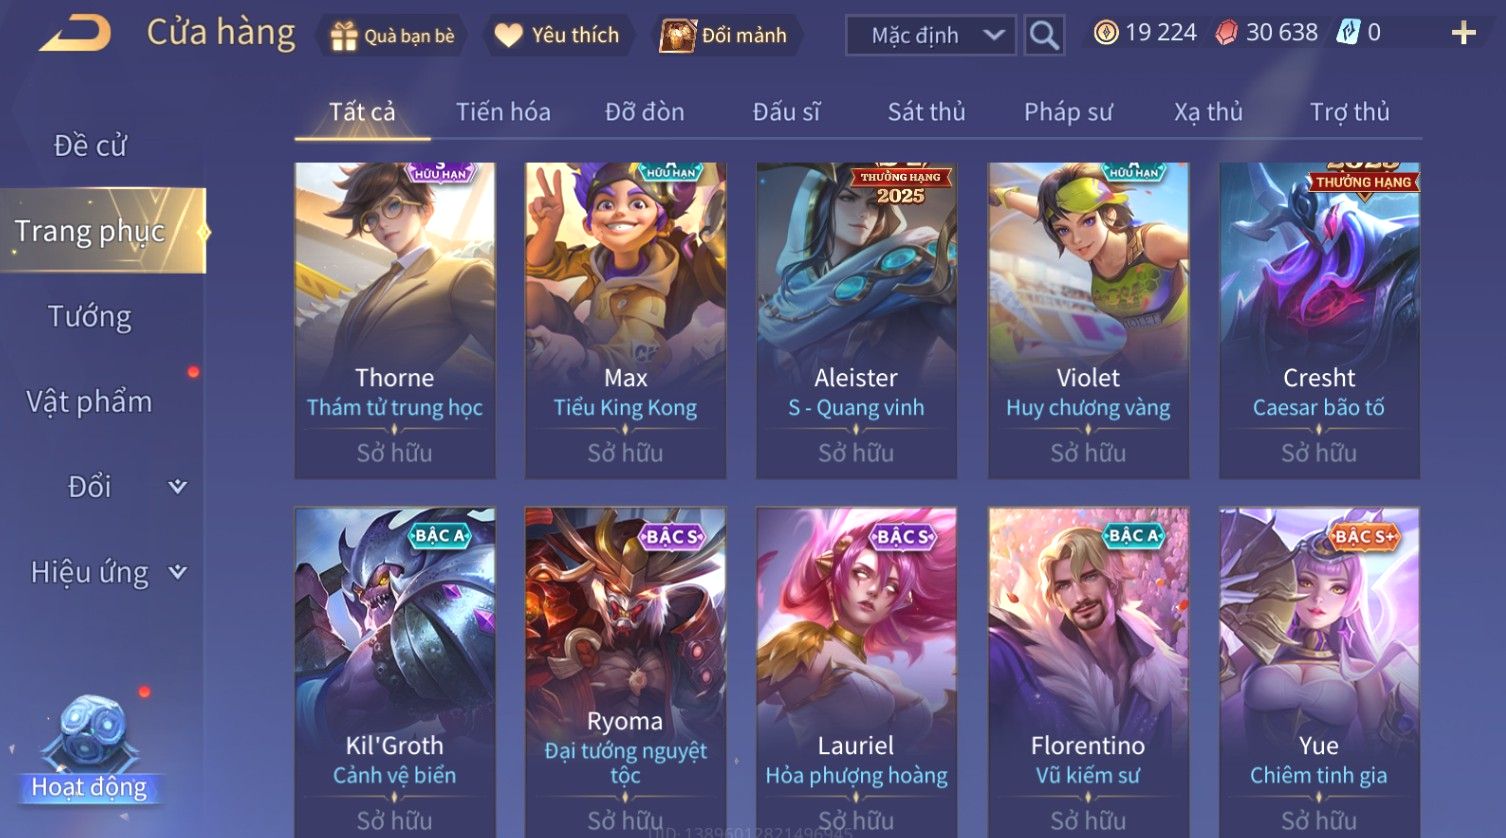The width and height of the screenshot is (1506, 838).
Task: Open Tướng in the sidebar
Action: click(90, 317)
